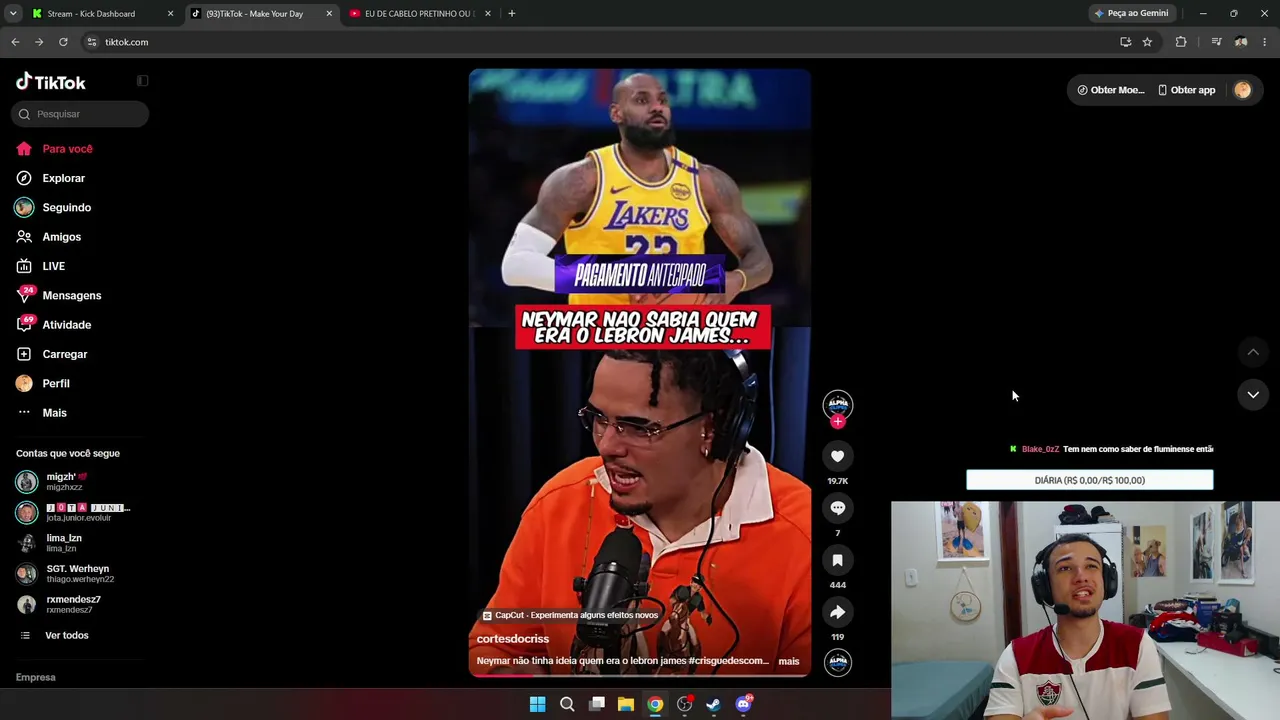1280x720 pixels.
Task: Open Chrome profile avatar in toolbar
Action: 1241,42
